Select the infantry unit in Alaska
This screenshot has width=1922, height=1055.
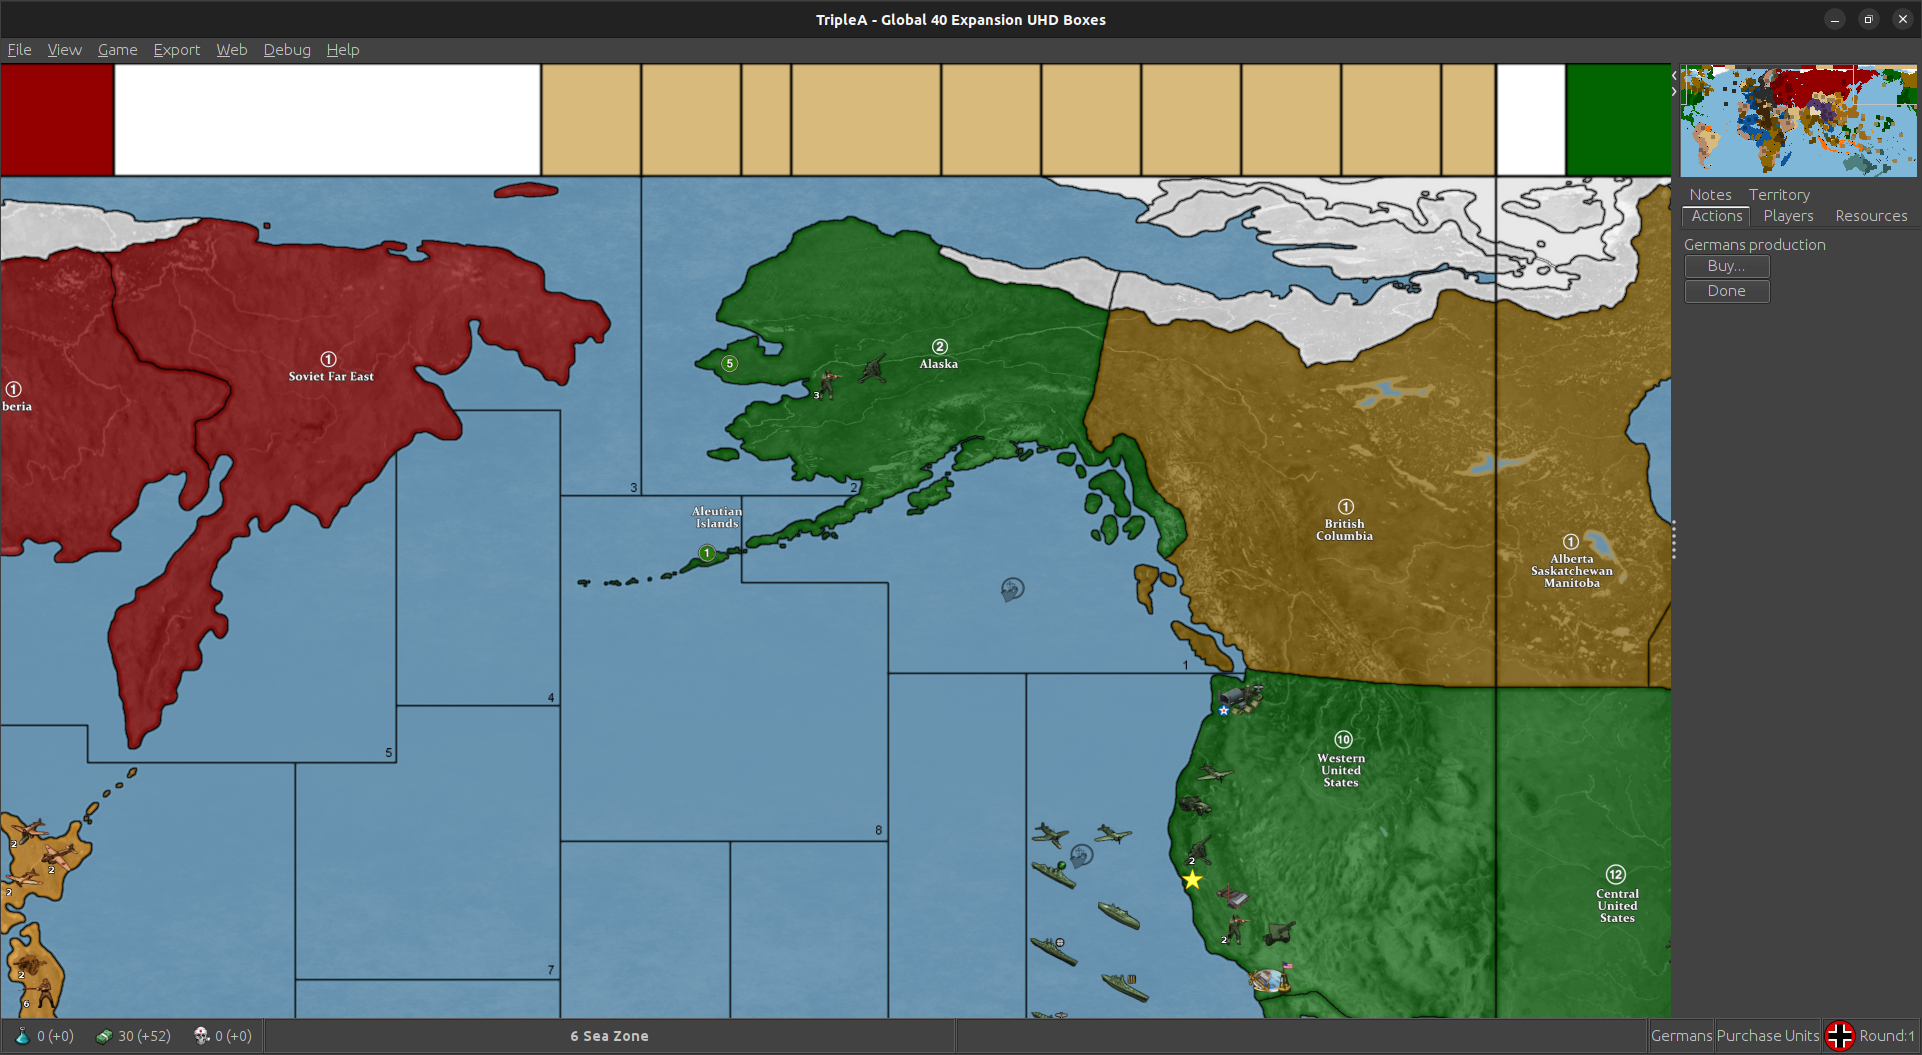pos(828,384)
